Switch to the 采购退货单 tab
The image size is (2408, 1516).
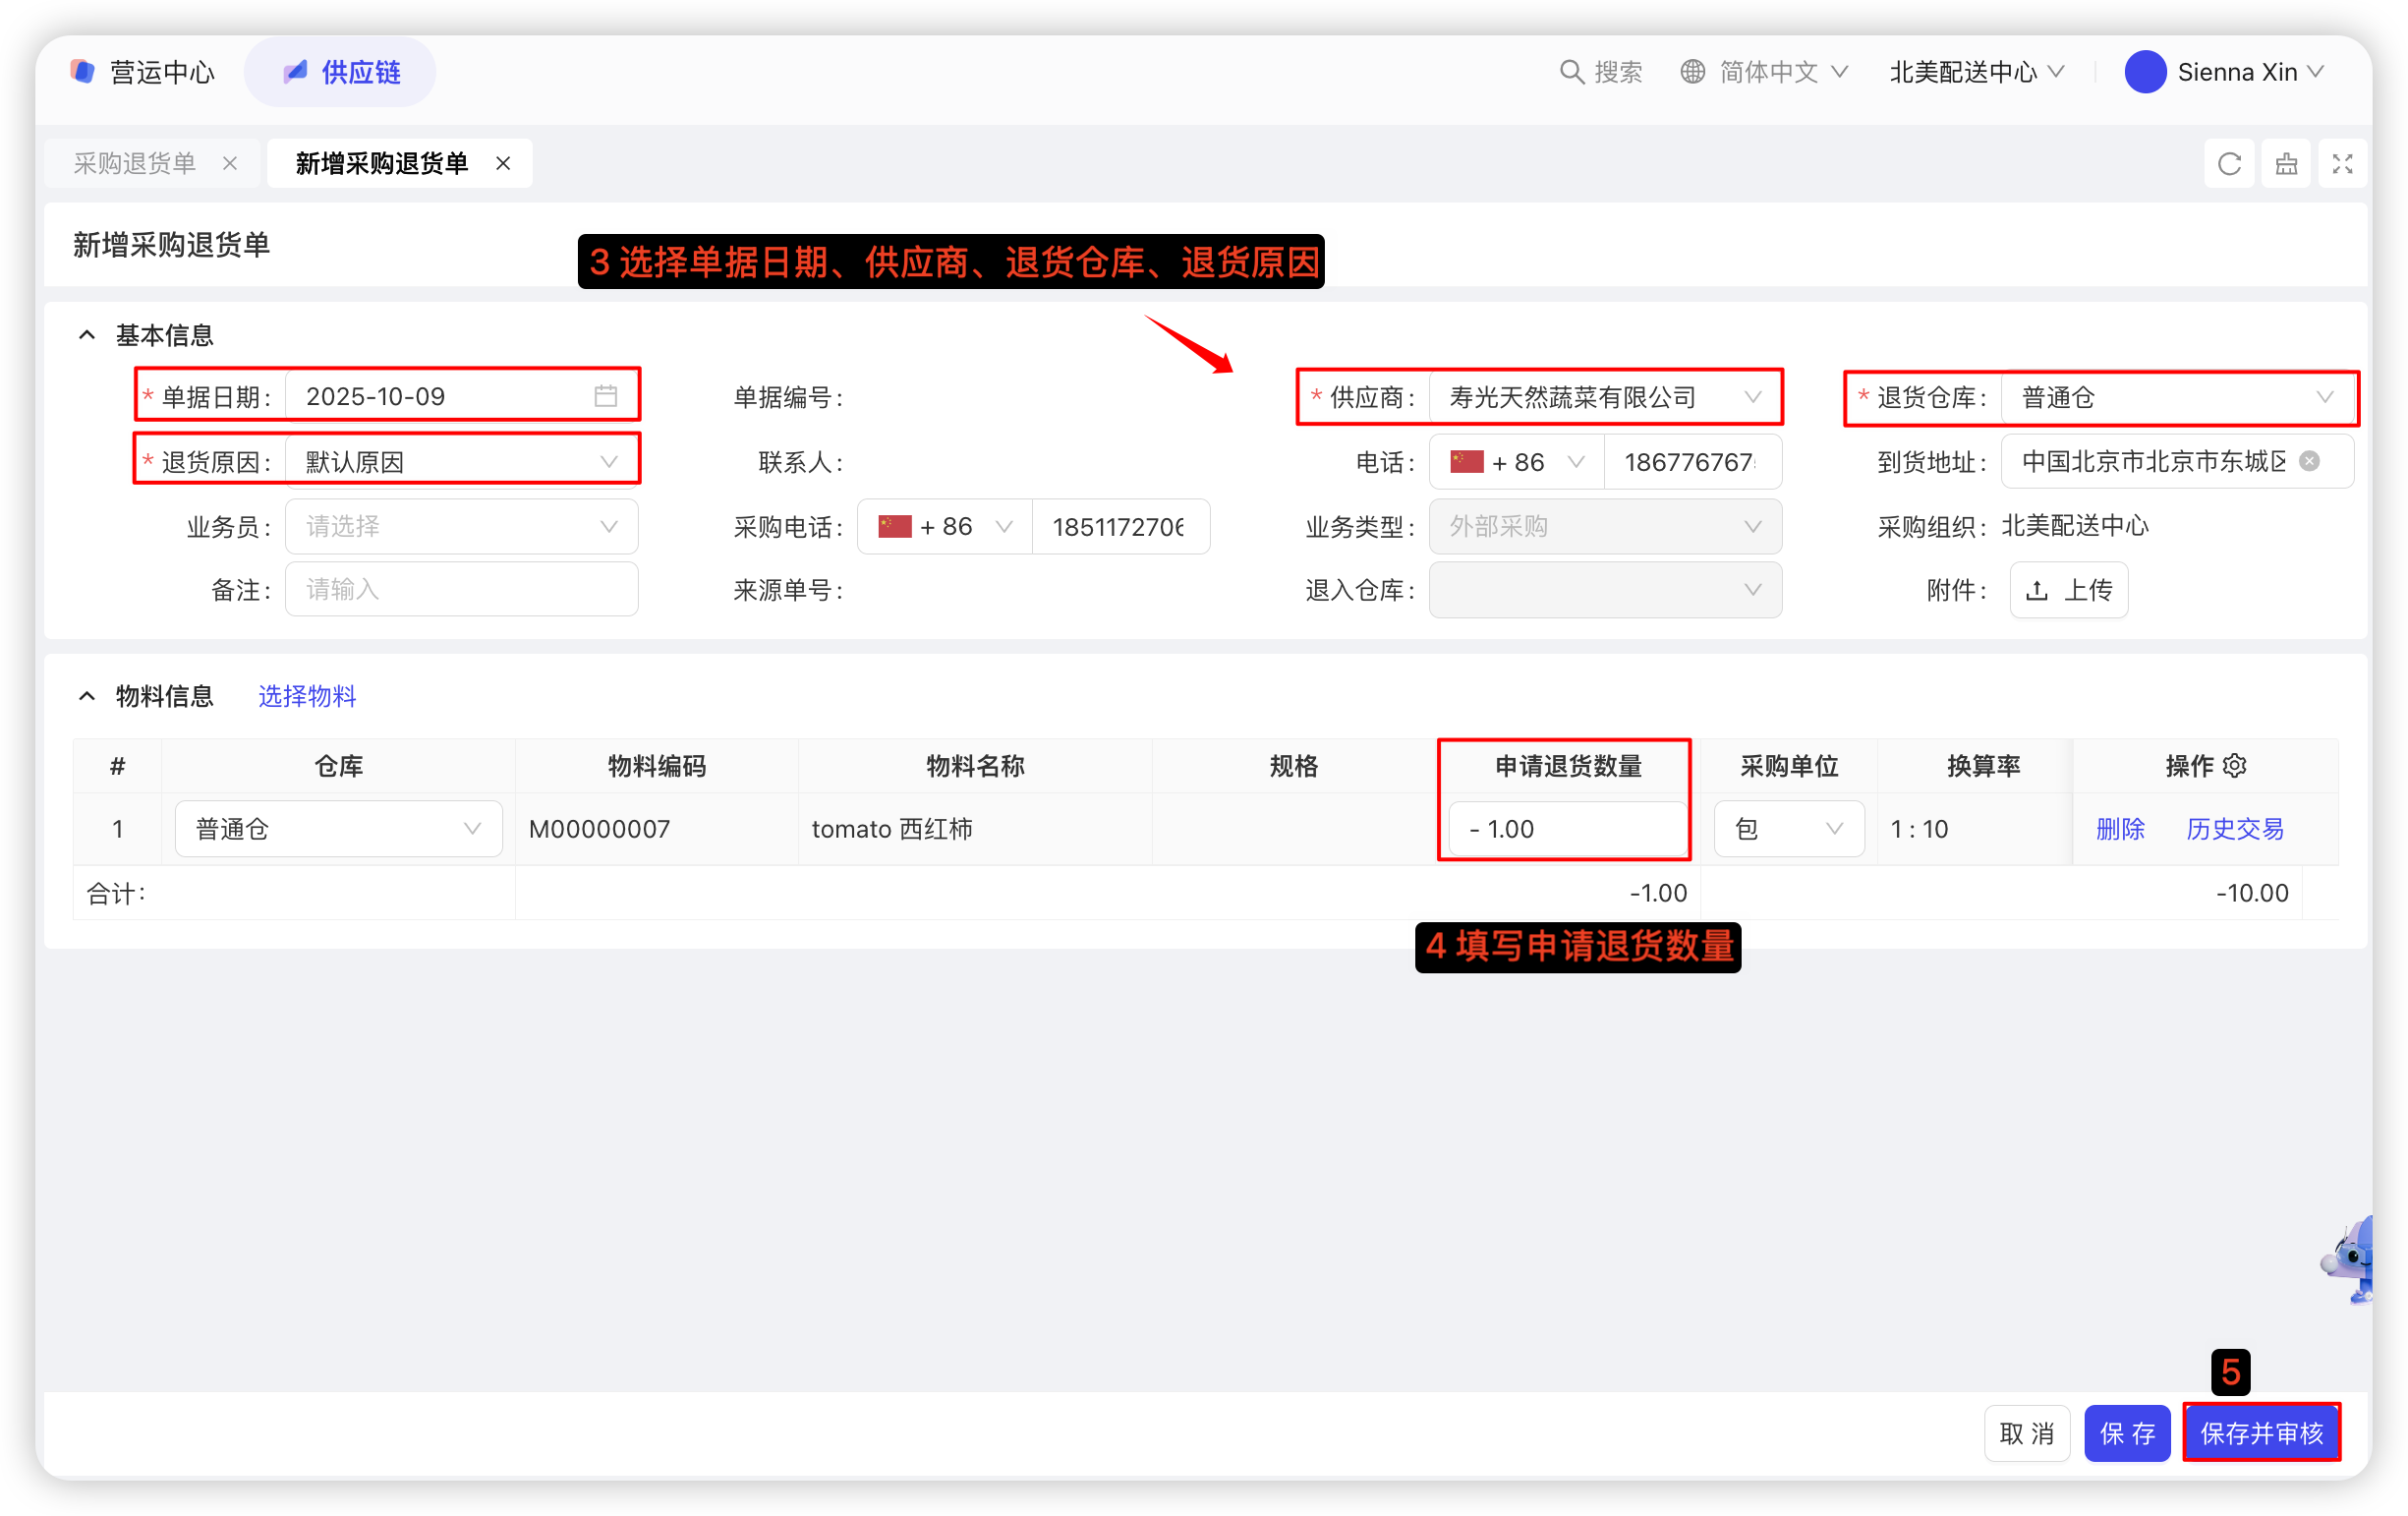(135, 163)
